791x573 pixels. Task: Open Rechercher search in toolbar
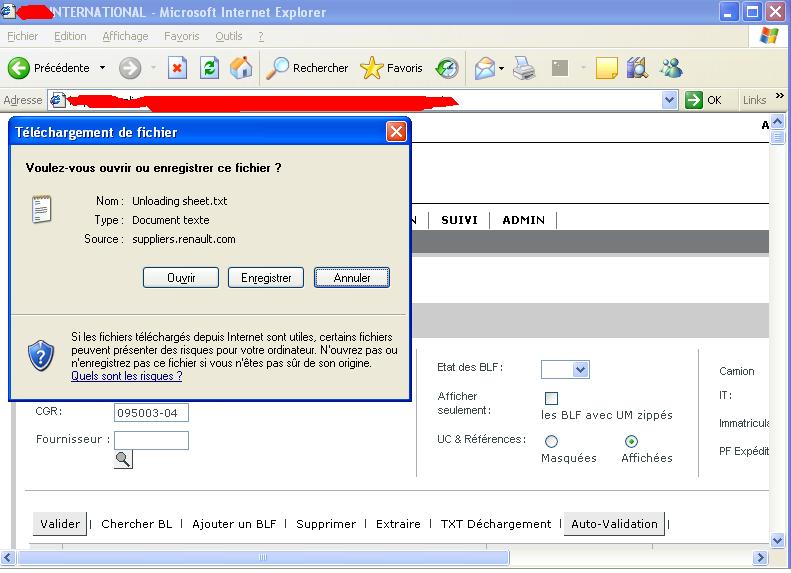307,68
